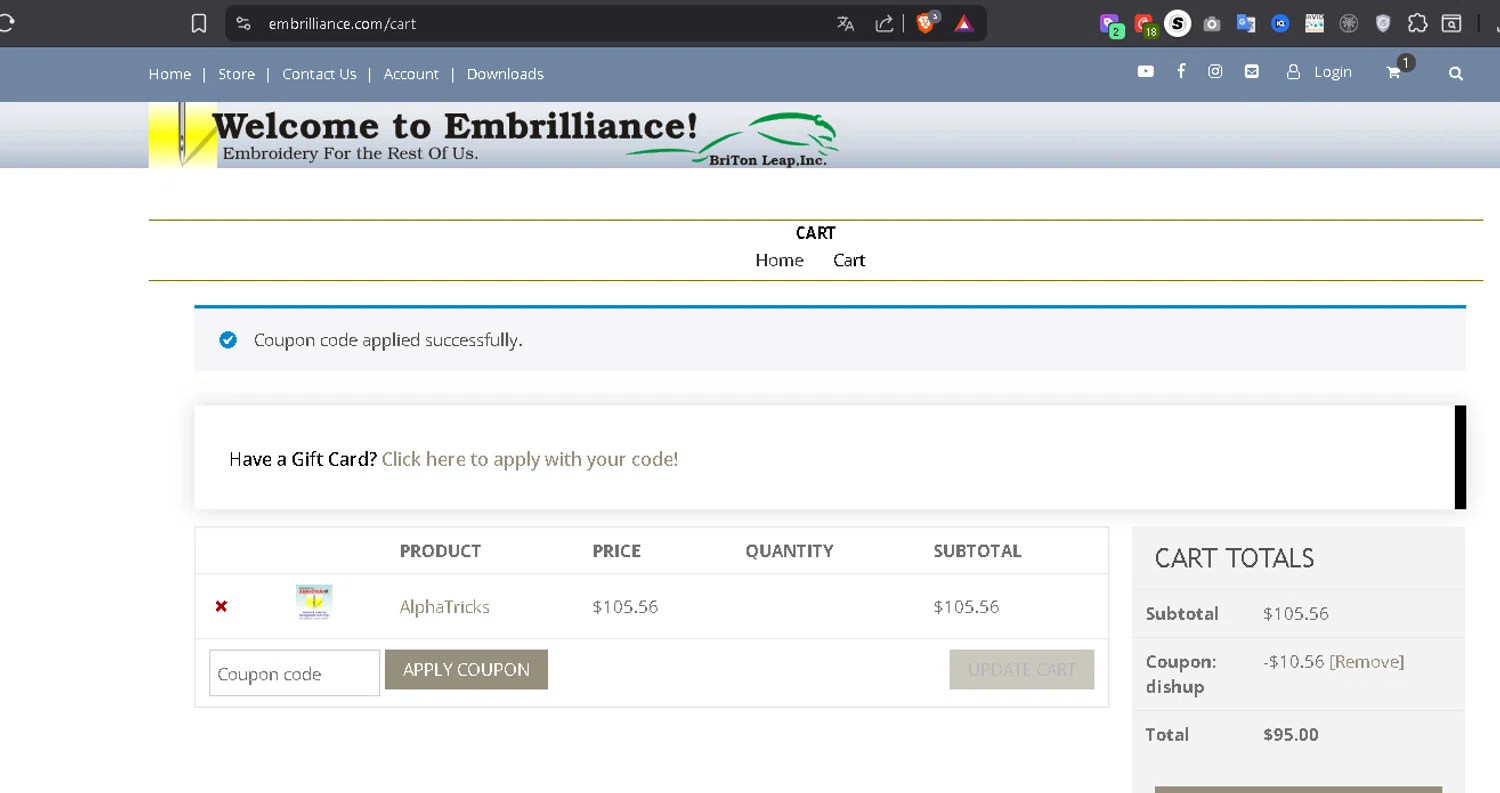This screenshot has width=1500, height=793.
Task: Open the Account menu item
Action: (x=411, y=74)
